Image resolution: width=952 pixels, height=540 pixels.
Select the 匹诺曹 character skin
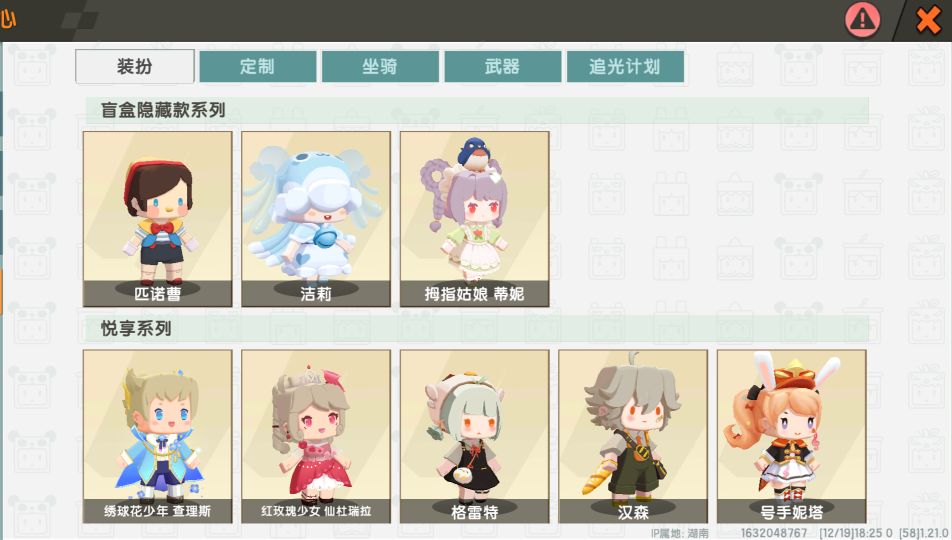click(158, 219)
